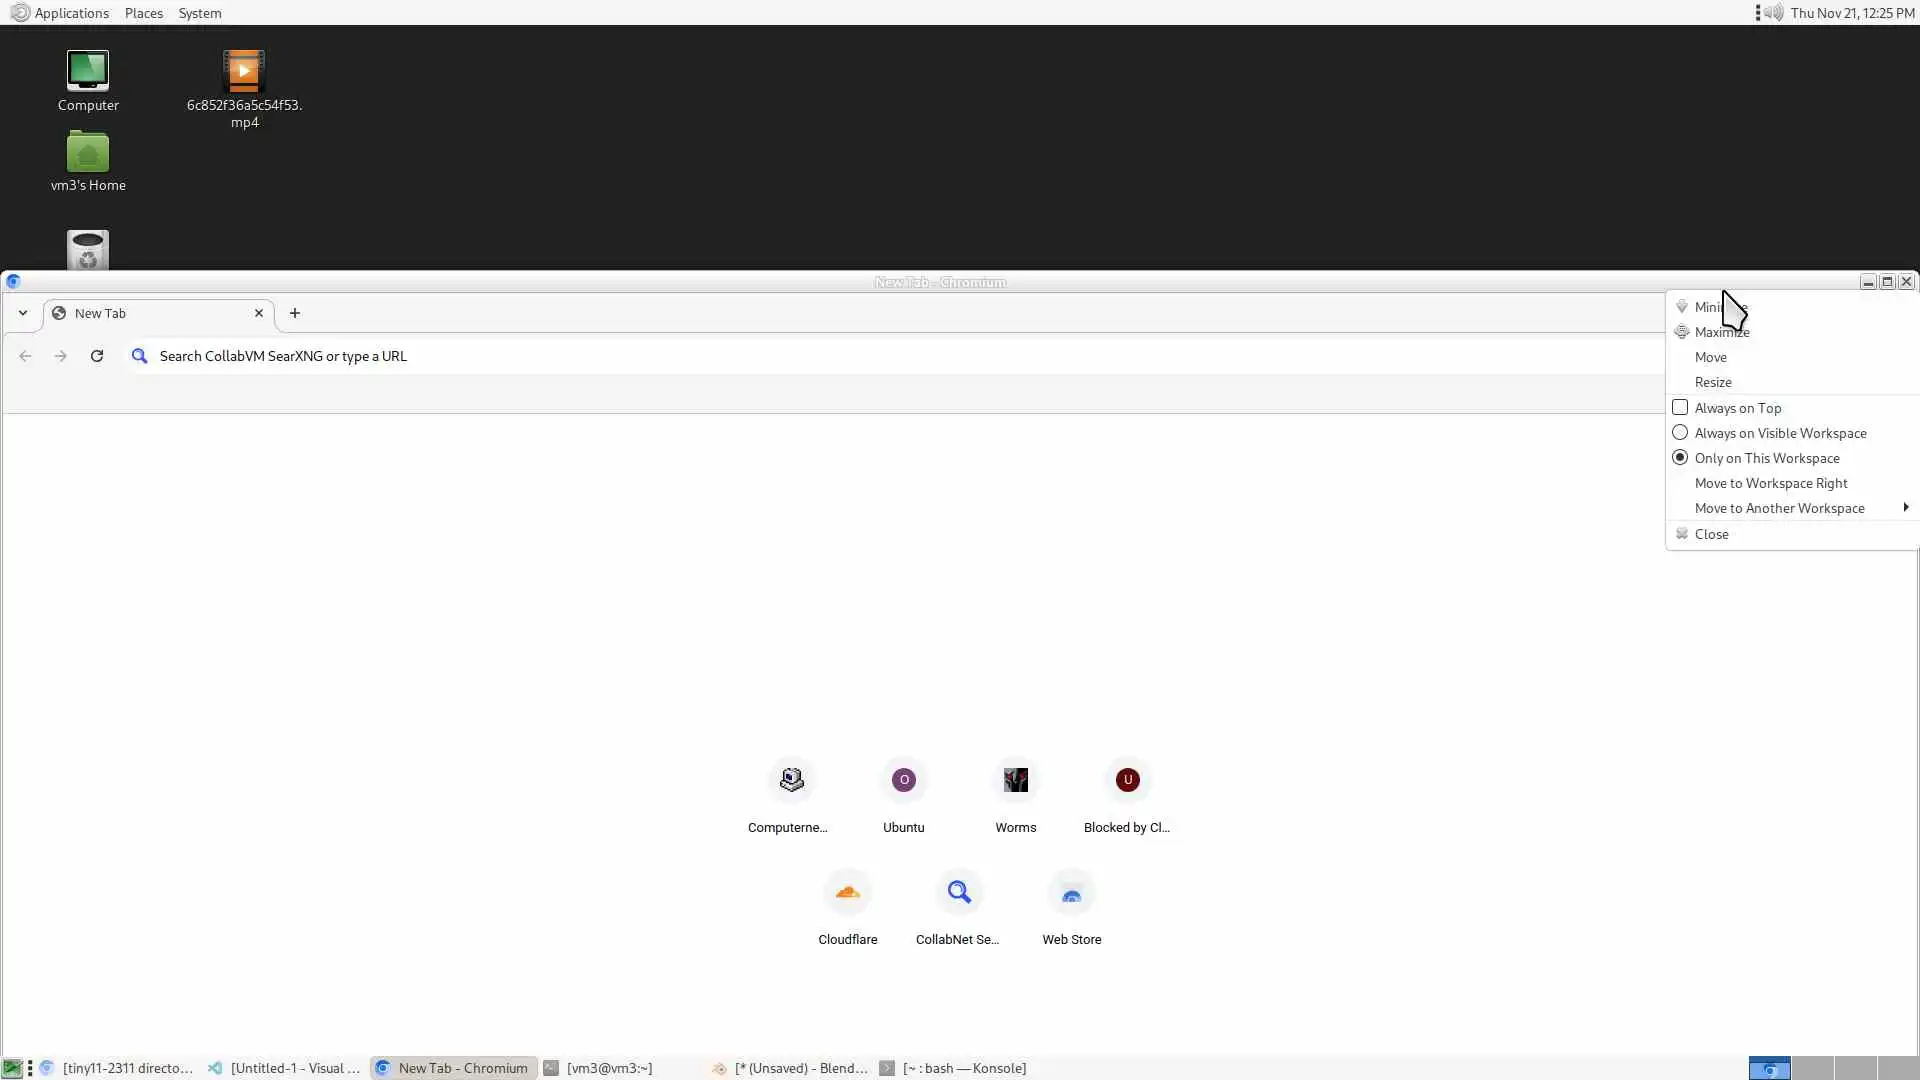Open the tab search dropdown chevron

click(x=22, y=313)
